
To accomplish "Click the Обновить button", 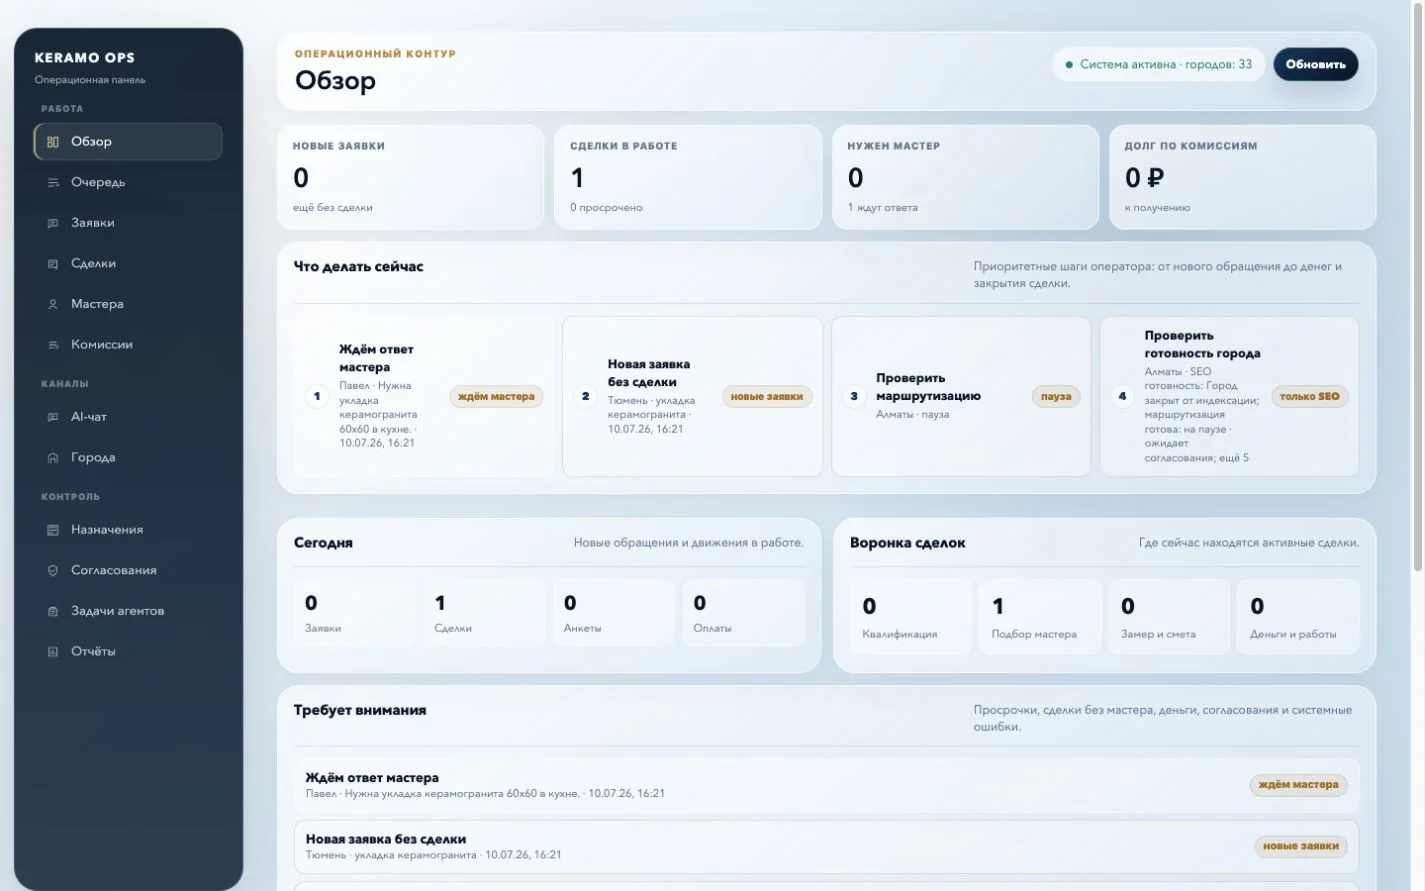I will tap(1315, 64).
